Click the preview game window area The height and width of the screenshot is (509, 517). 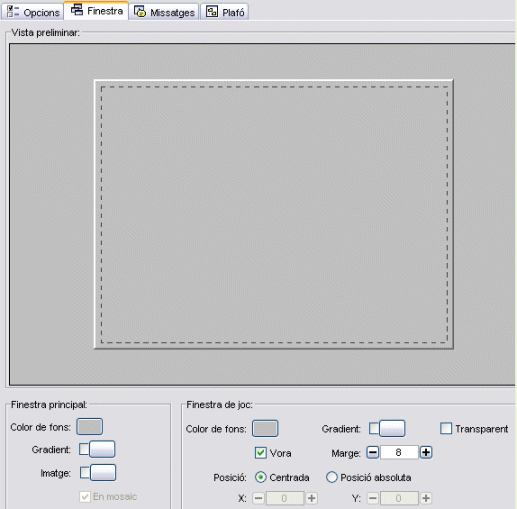[274, 214]
